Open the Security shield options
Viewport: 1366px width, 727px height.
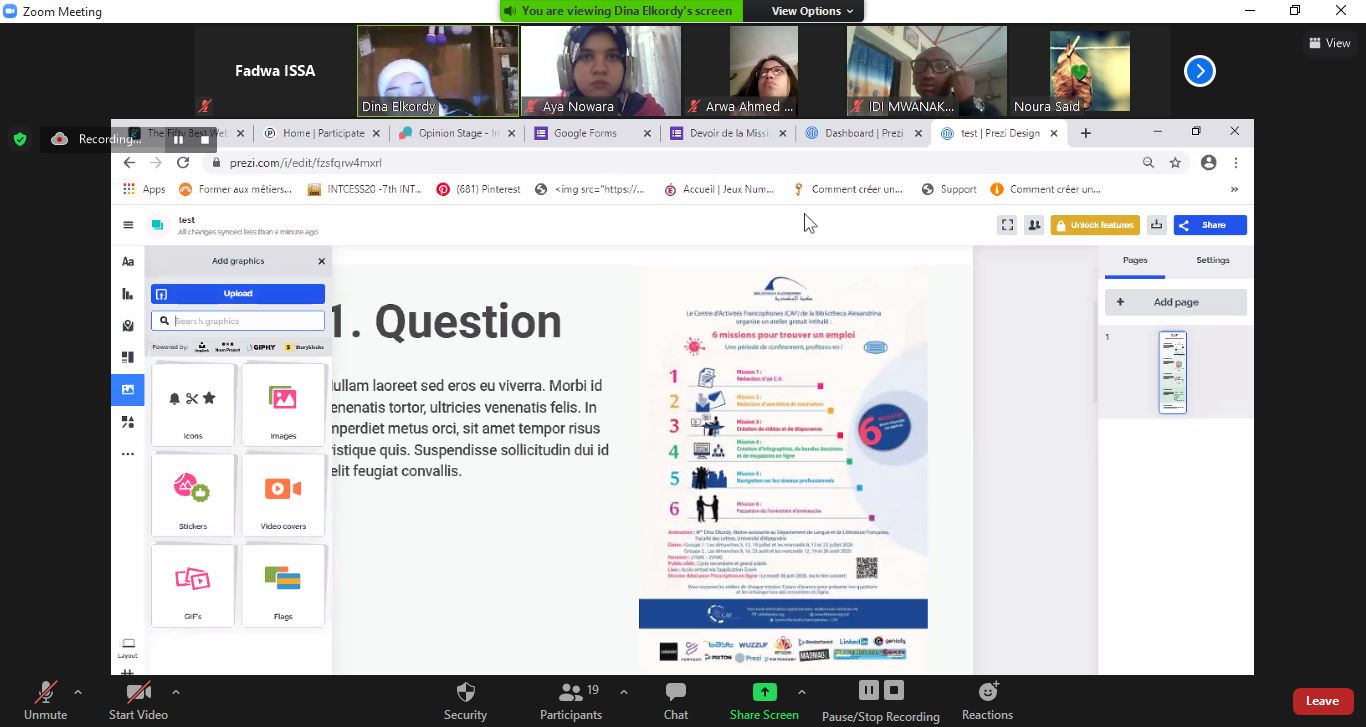tap(465, 700)
